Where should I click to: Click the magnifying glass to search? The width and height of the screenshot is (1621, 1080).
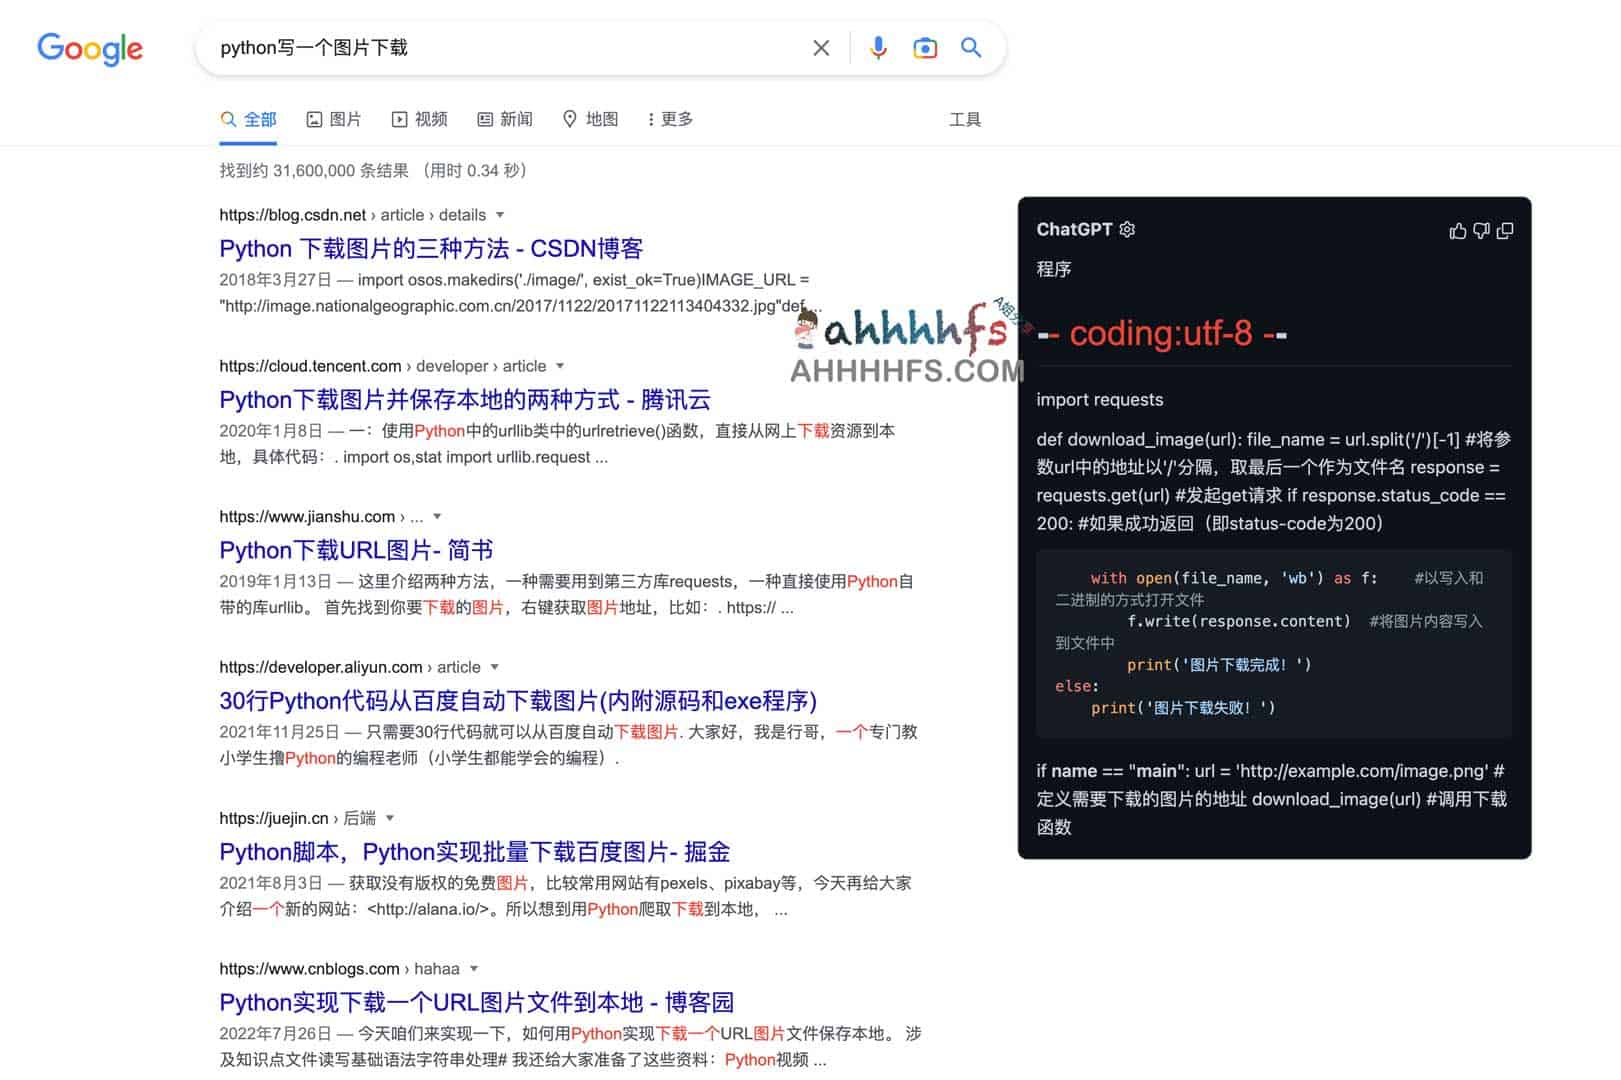pyautogui.click(x=970, y=47)
